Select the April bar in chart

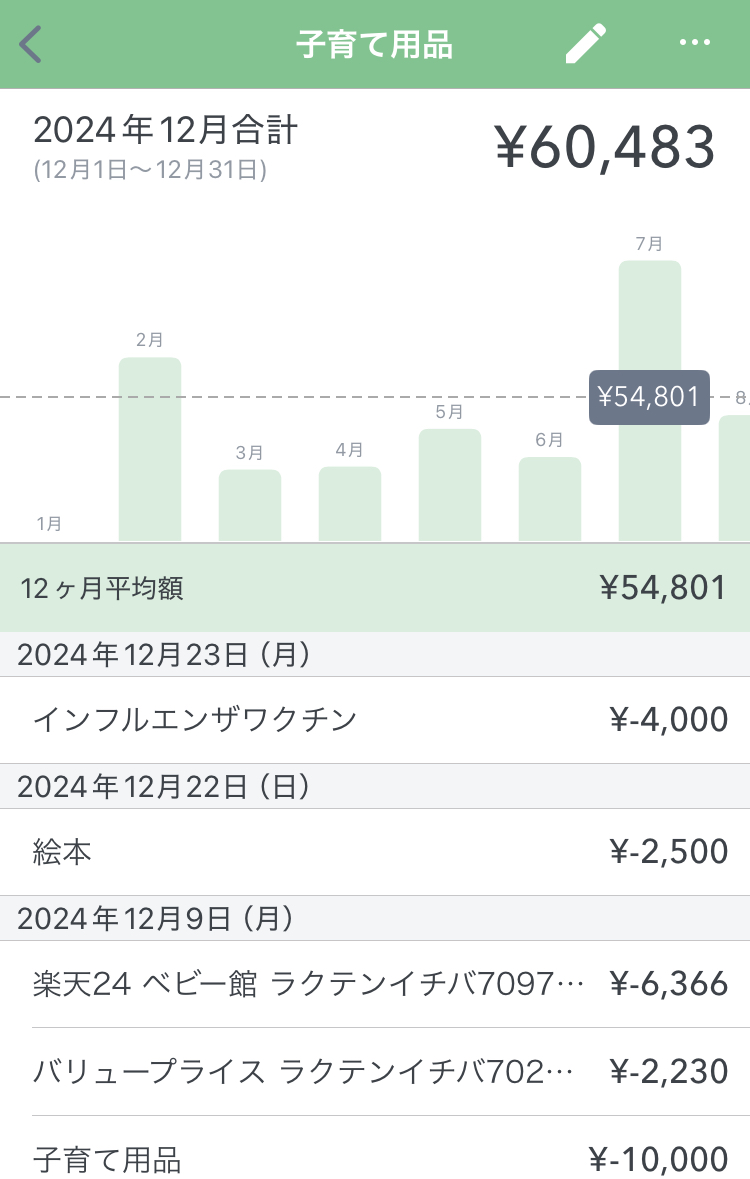[350, 504]
